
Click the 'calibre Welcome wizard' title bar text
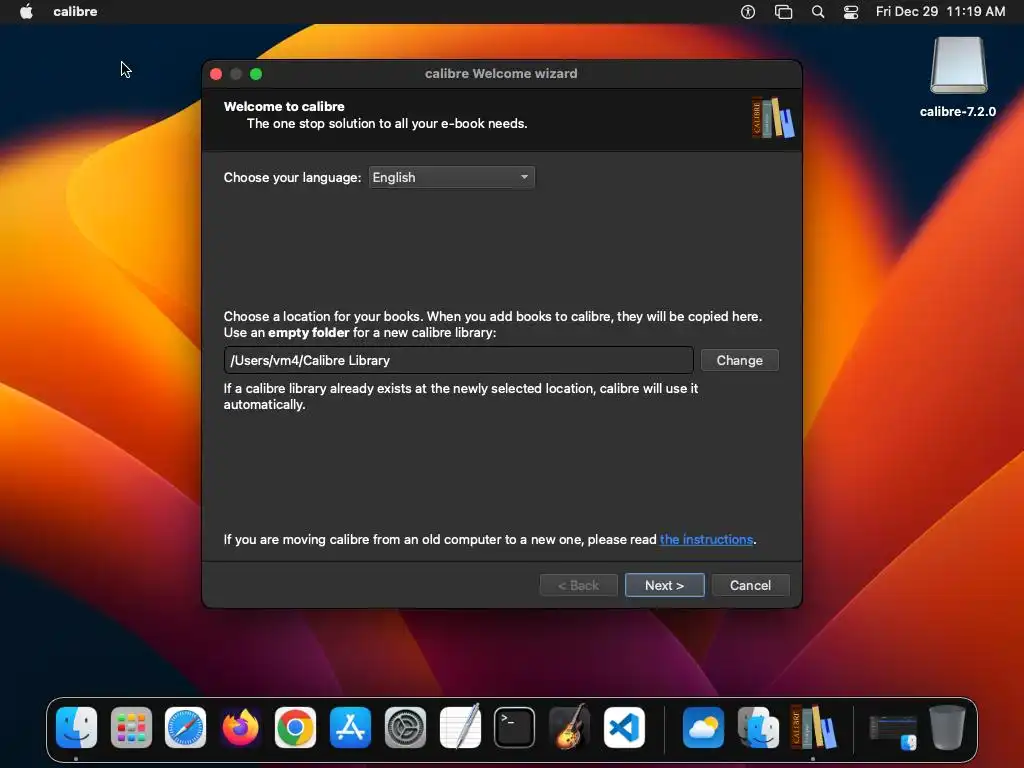click(x=501, y=74)
